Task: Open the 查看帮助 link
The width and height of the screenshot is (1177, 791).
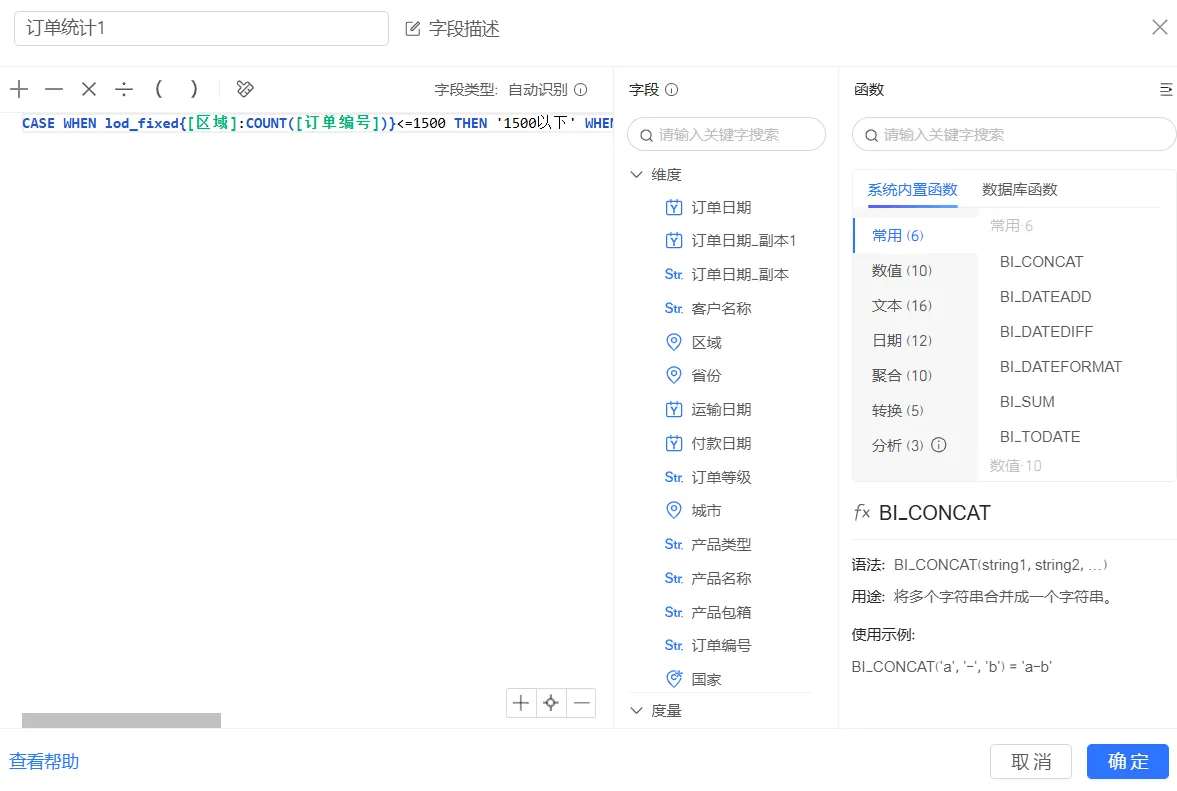Action: point(44,761)
